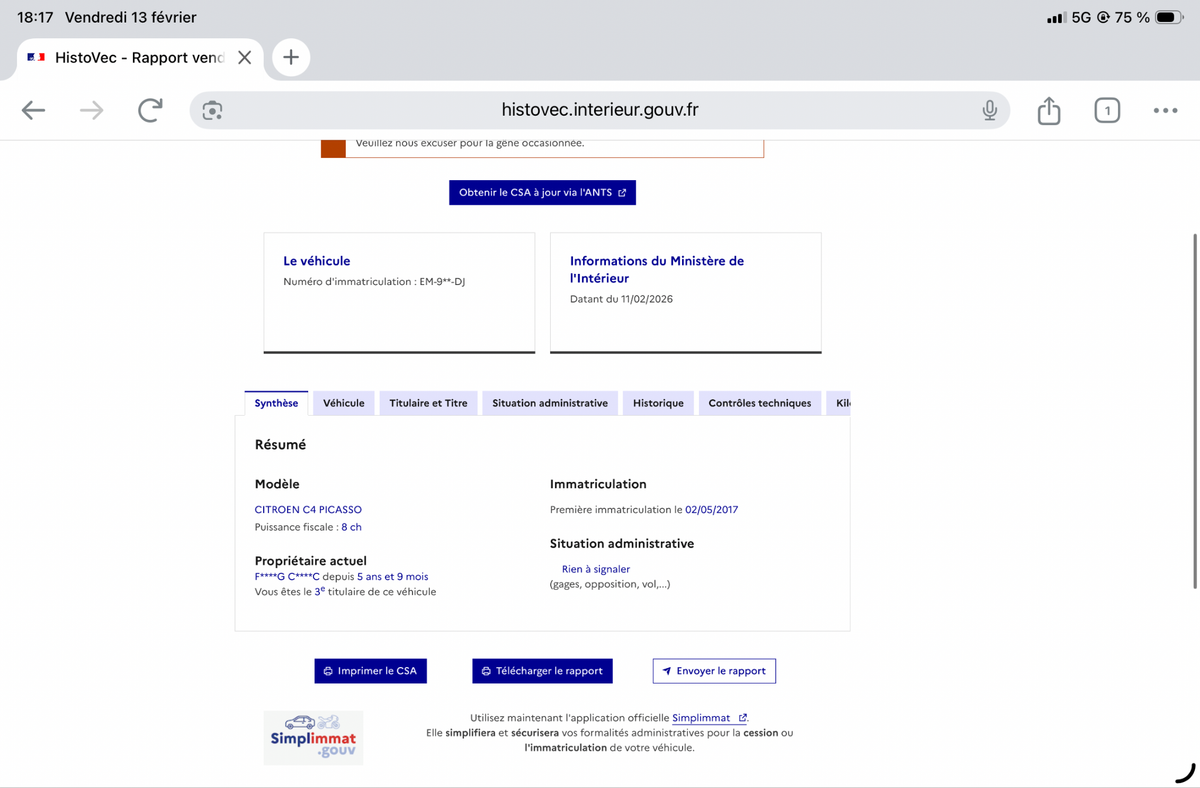This screenshot has height=788, width=1200.
Task: Select the Situation administrative tab
Action: pos(550,403)
